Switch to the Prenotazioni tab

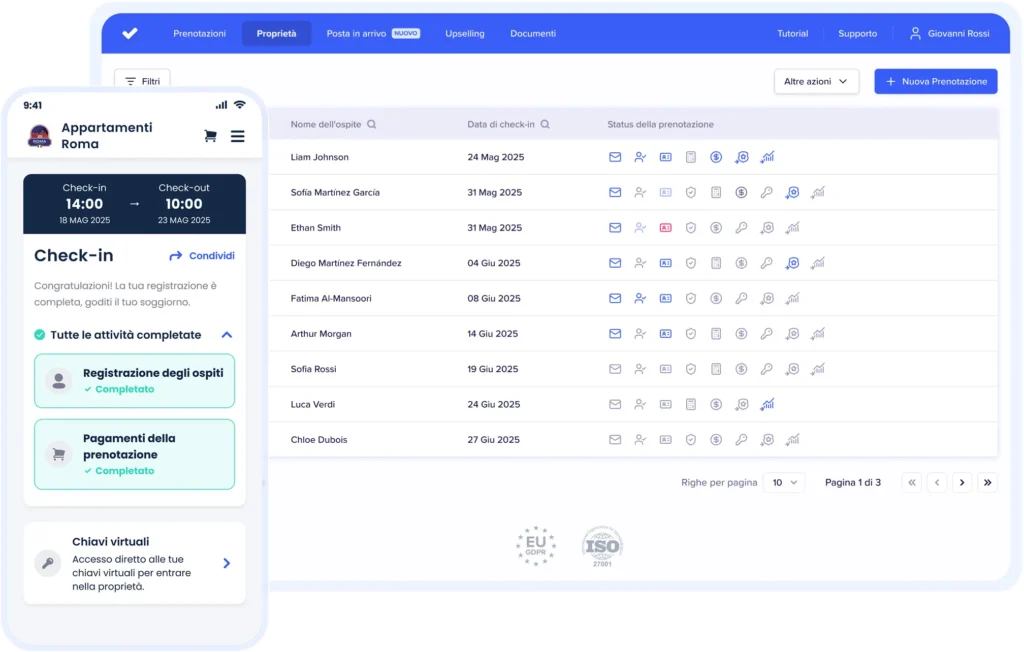pyautogui.click(x=199, y=34)
